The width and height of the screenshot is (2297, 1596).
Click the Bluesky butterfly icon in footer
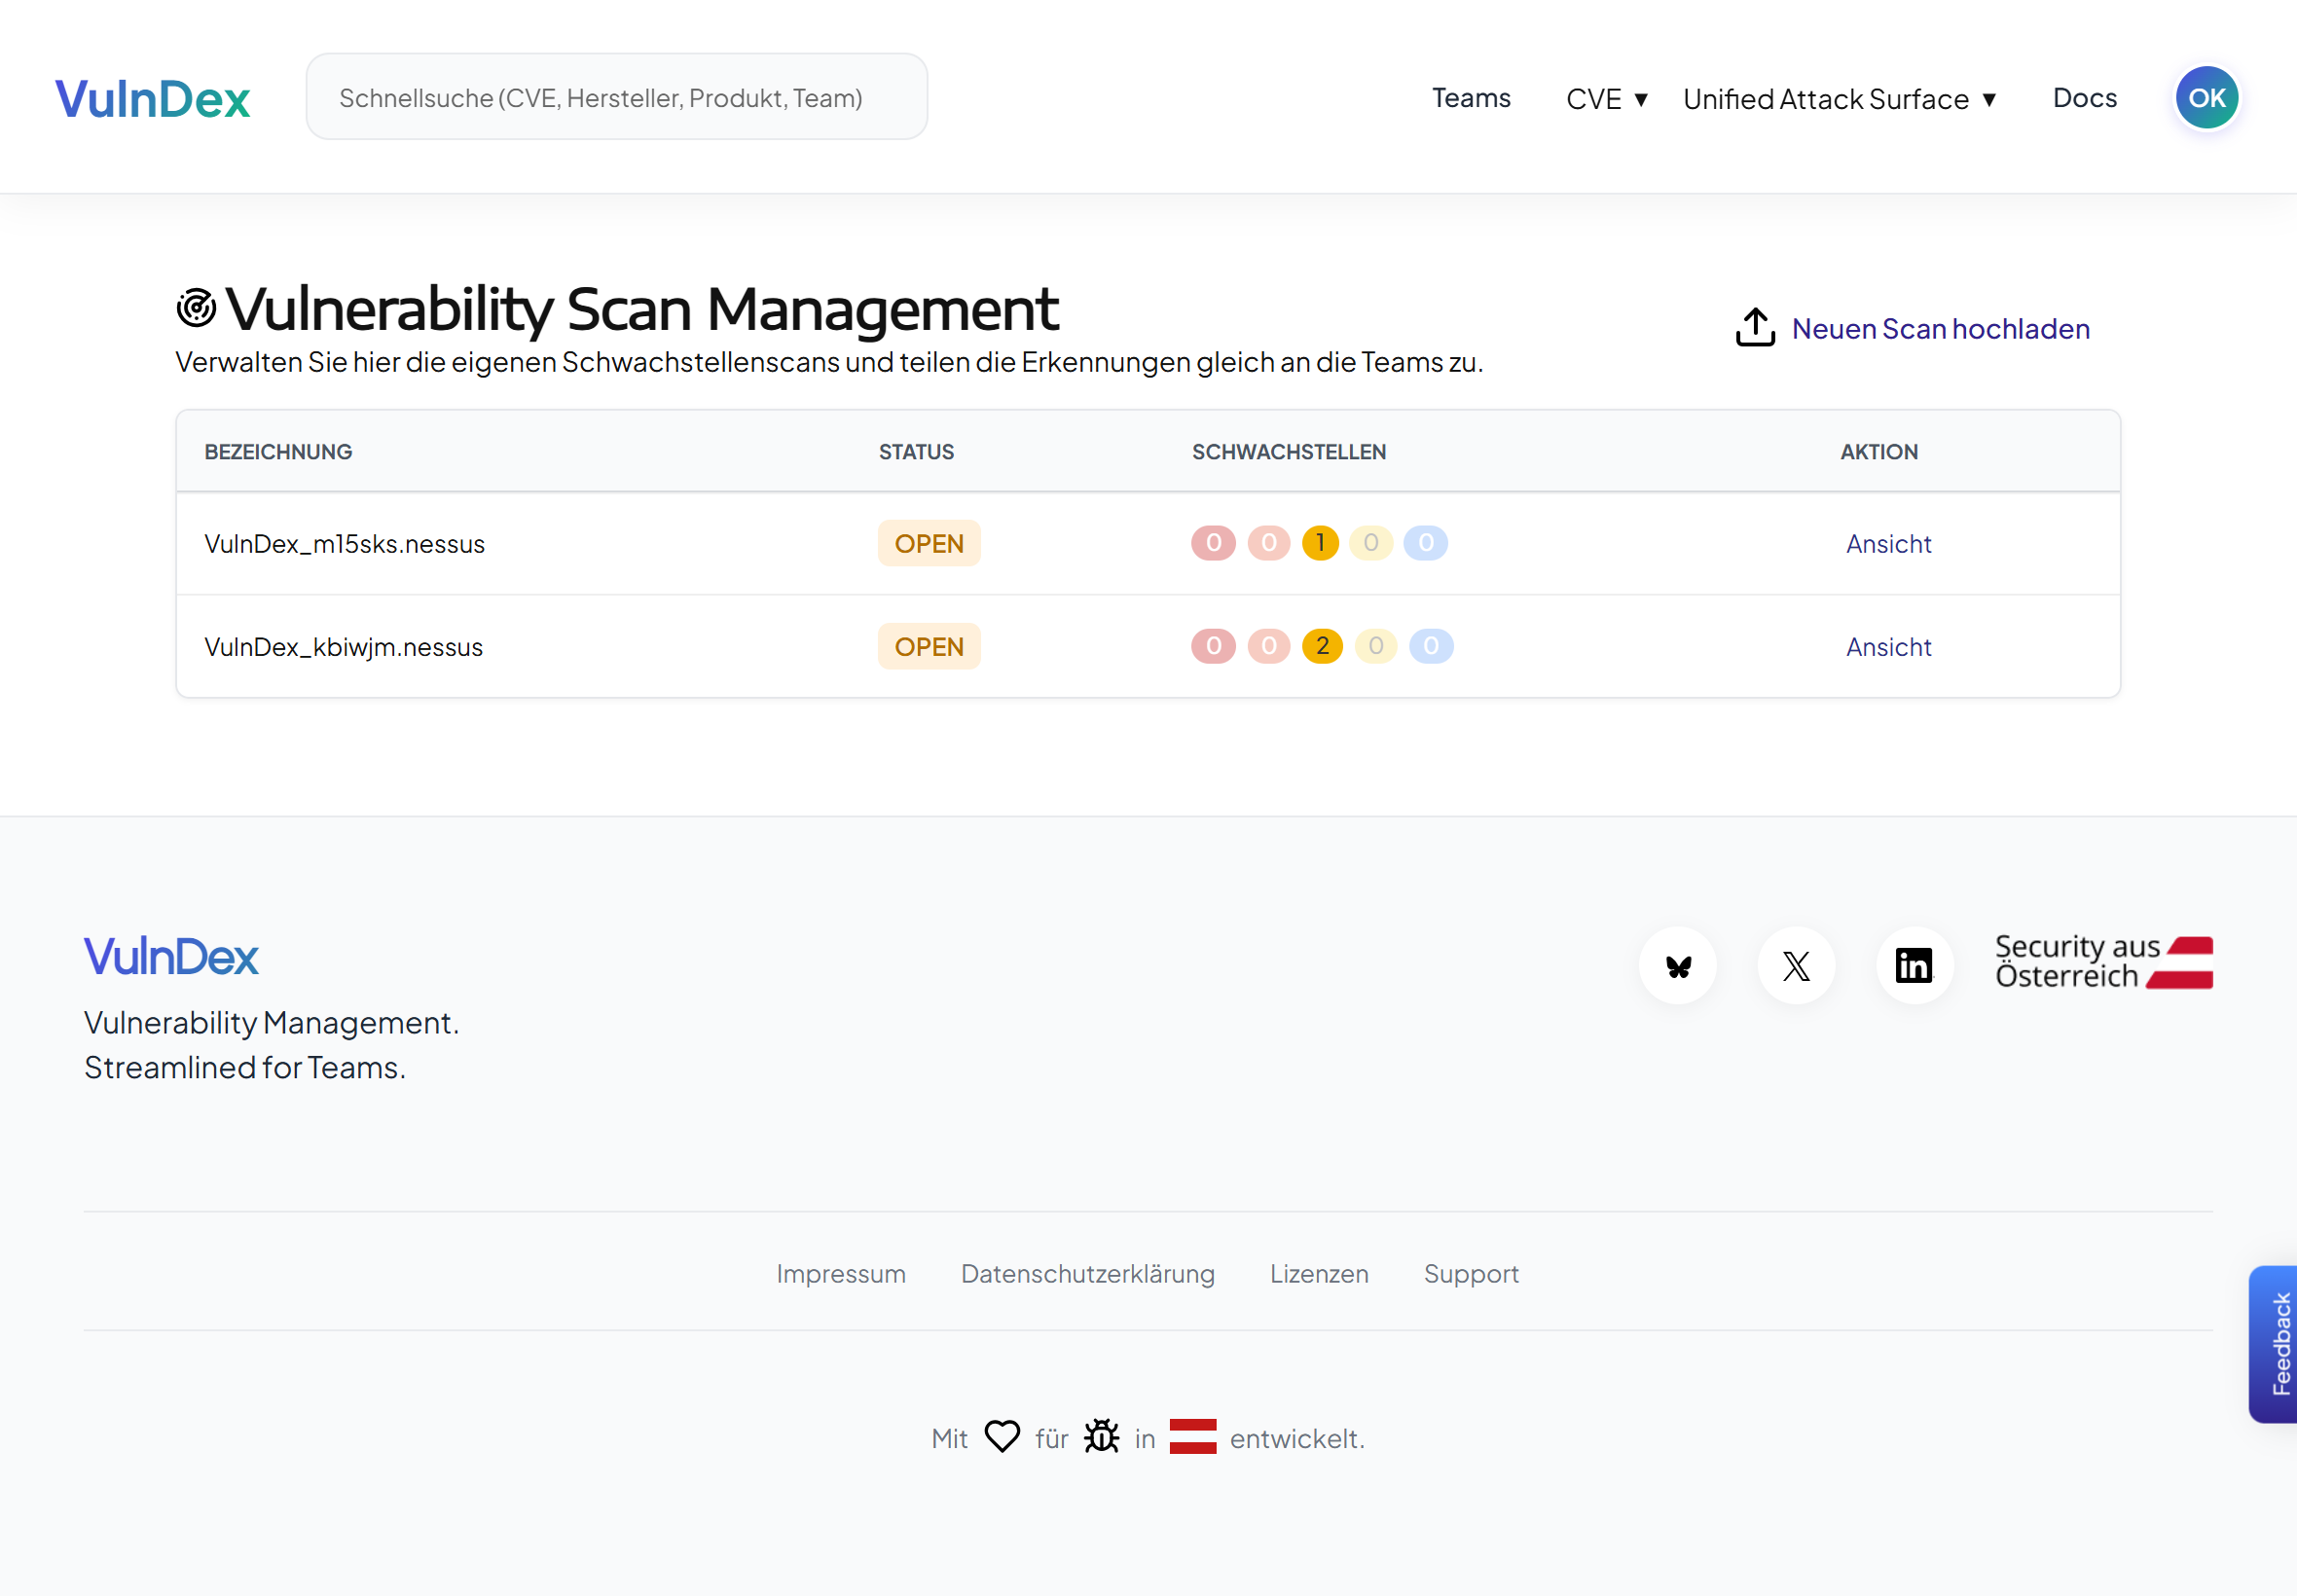coord(1678,966)
